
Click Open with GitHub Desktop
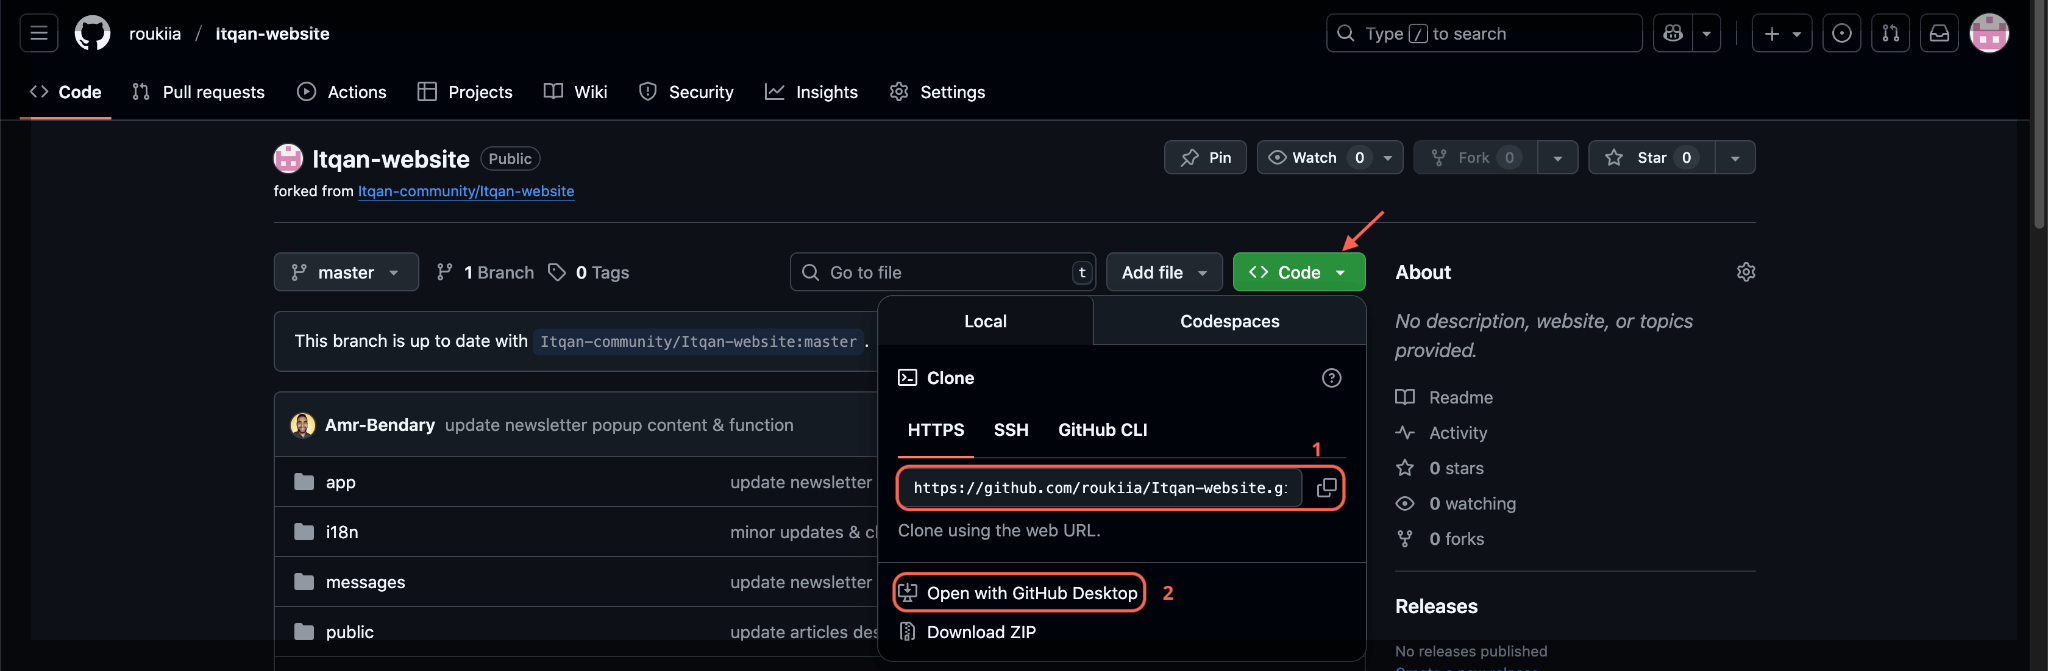(x=1031, y=593)
